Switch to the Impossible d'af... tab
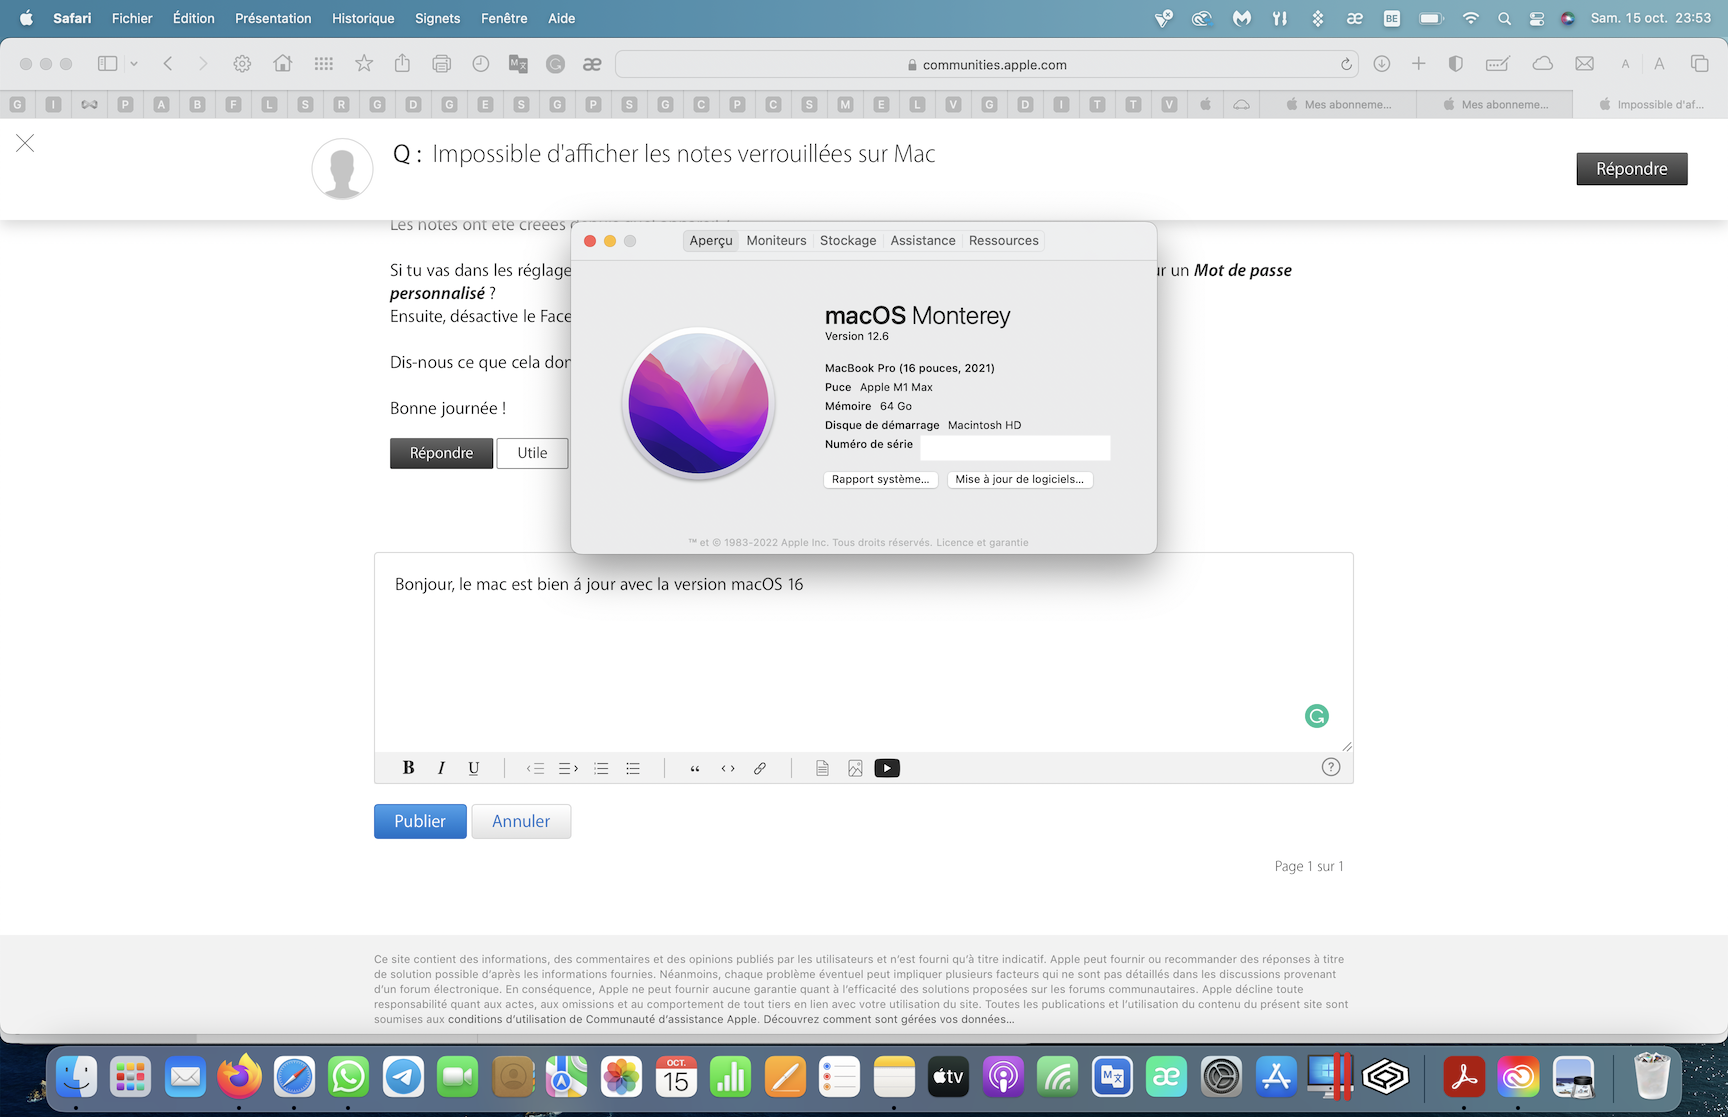 point(1650,104)
